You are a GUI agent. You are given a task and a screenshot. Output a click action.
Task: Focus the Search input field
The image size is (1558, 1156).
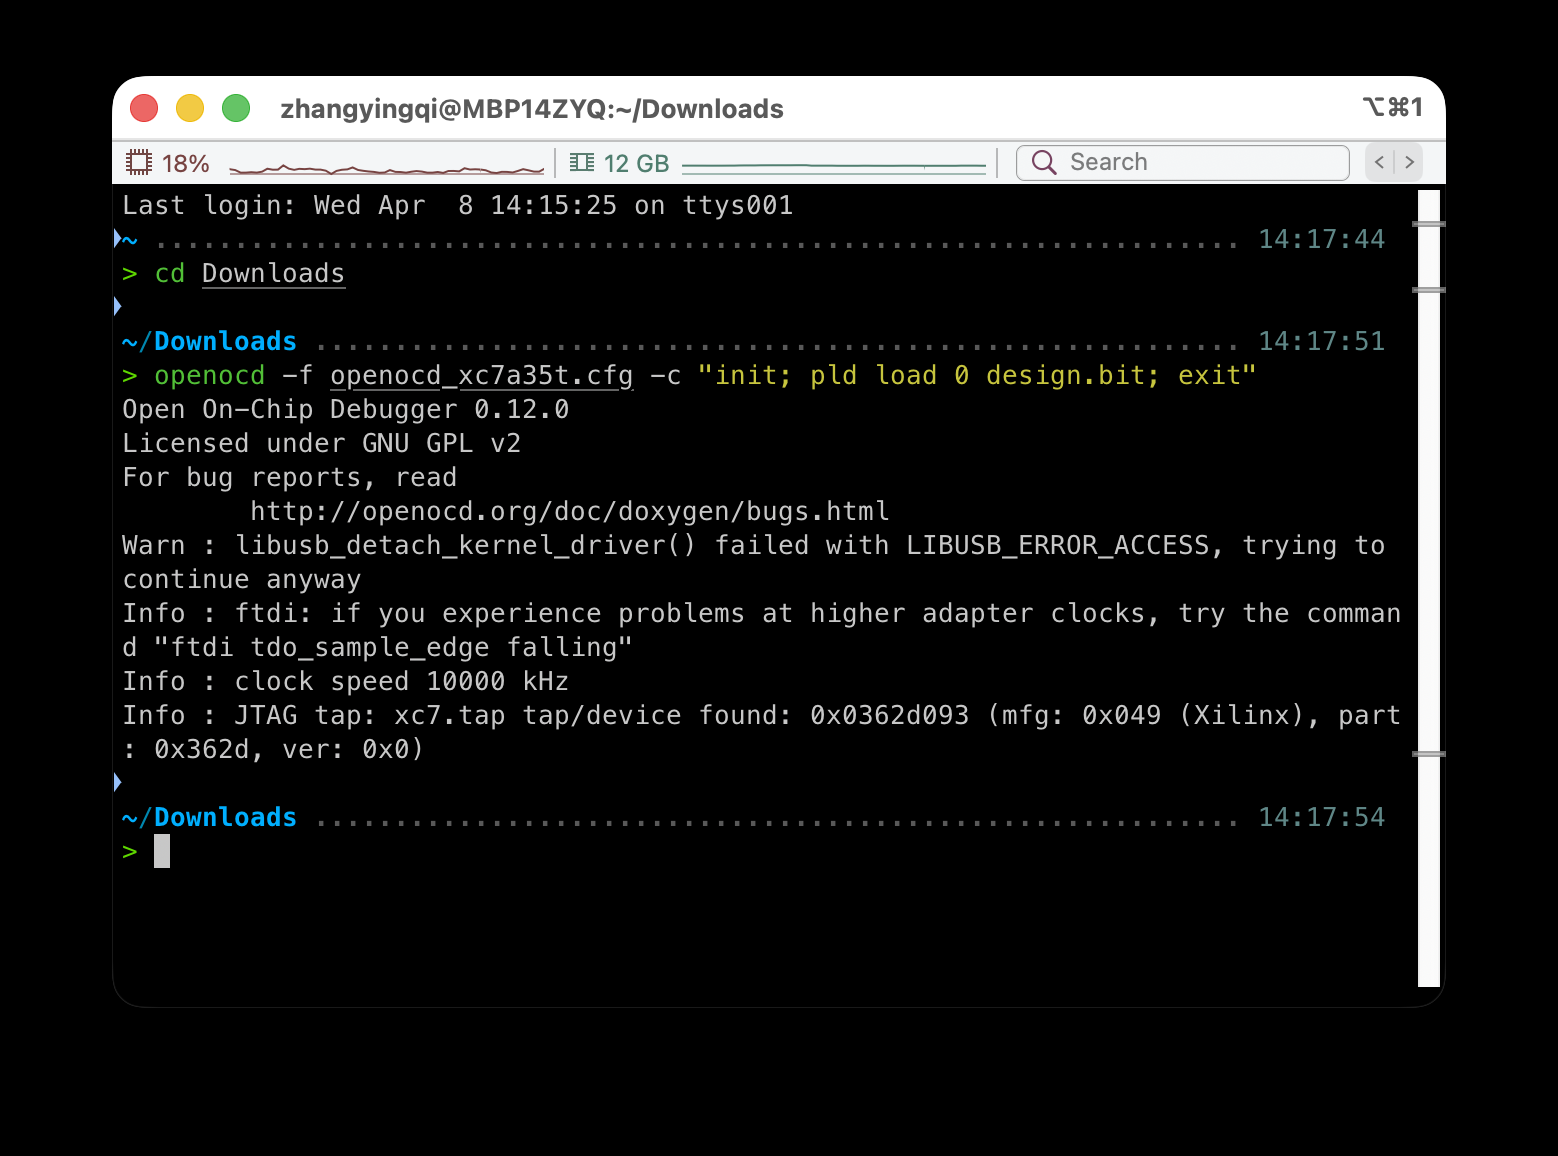1200,162
